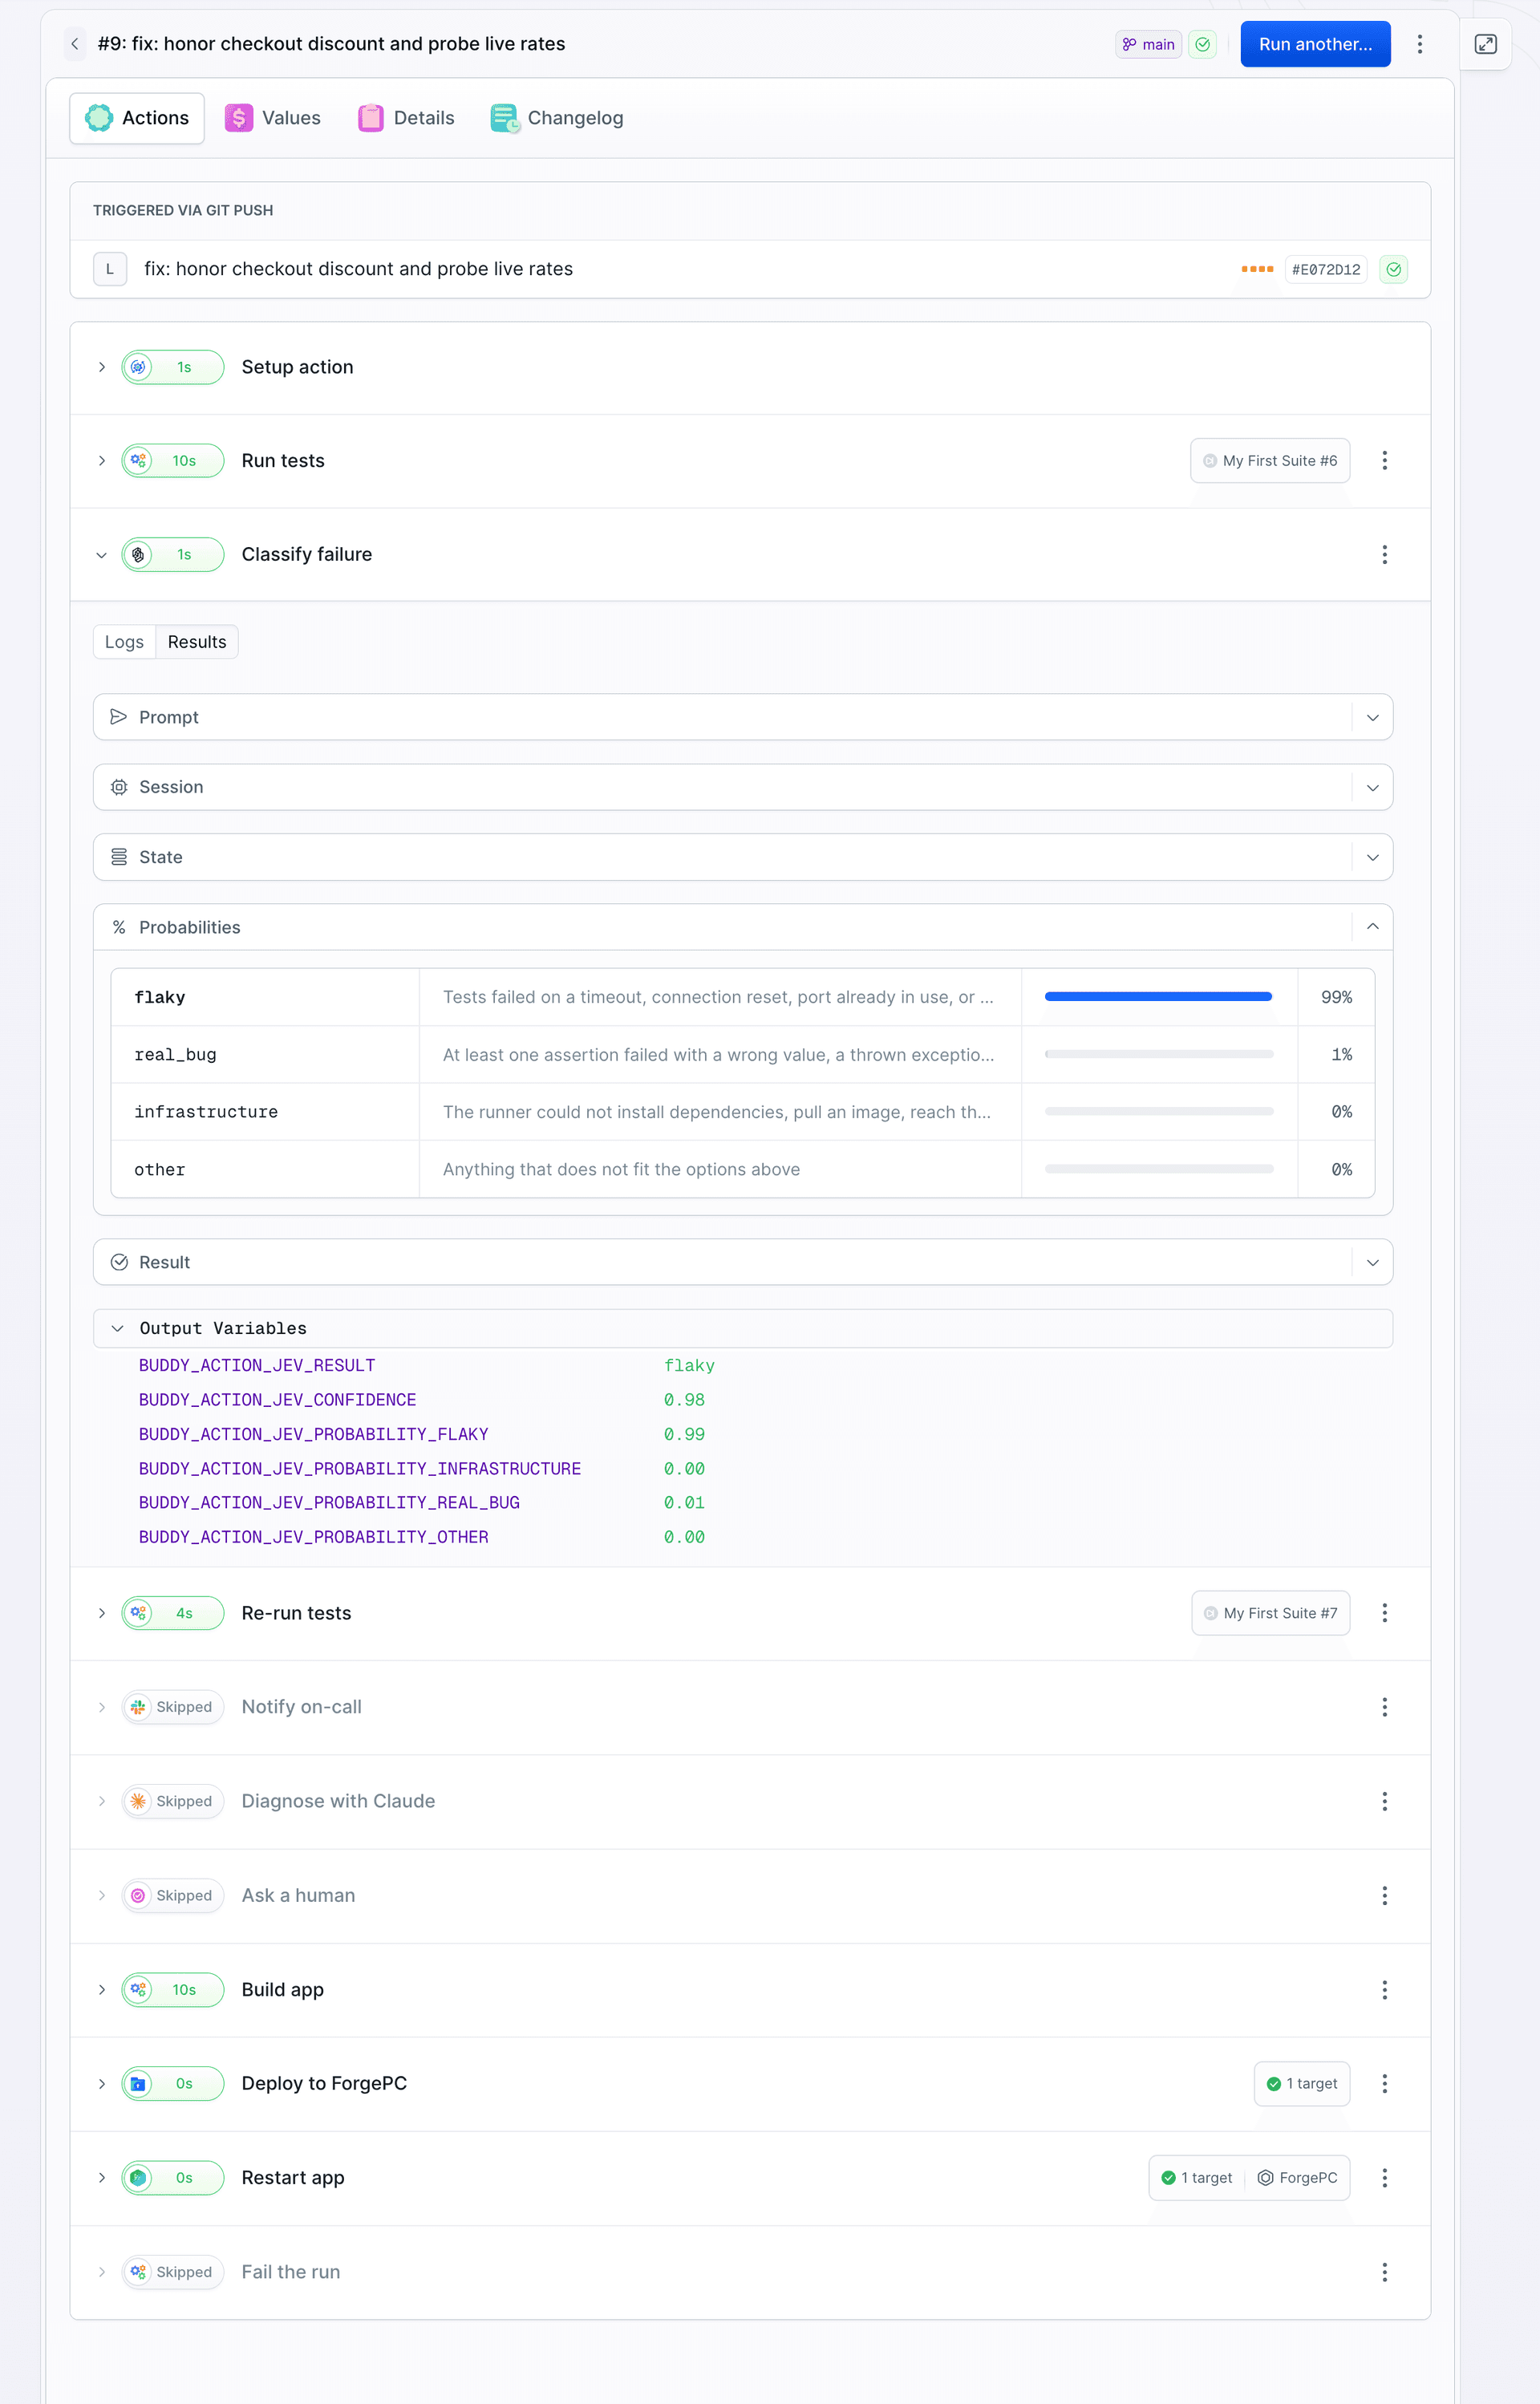1540x2404 pixels.
Task: Expand the Result section
Action: [x=742, y=1262]
